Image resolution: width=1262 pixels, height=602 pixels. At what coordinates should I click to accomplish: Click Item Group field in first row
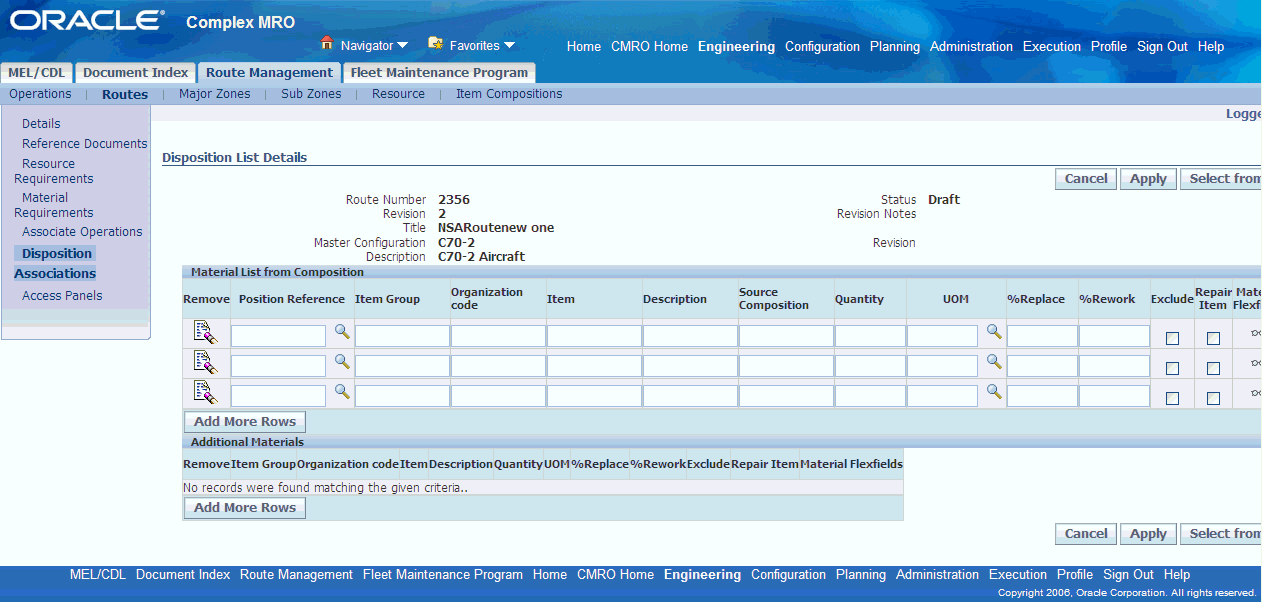[402, 336]
